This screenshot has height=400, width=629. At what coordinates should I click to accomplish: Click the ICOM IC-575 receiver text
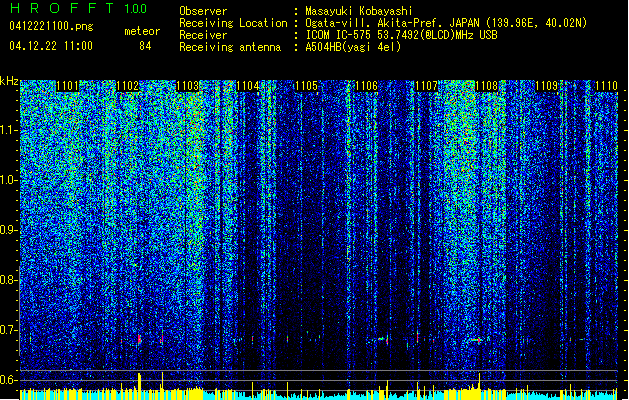tap(401, 35)
